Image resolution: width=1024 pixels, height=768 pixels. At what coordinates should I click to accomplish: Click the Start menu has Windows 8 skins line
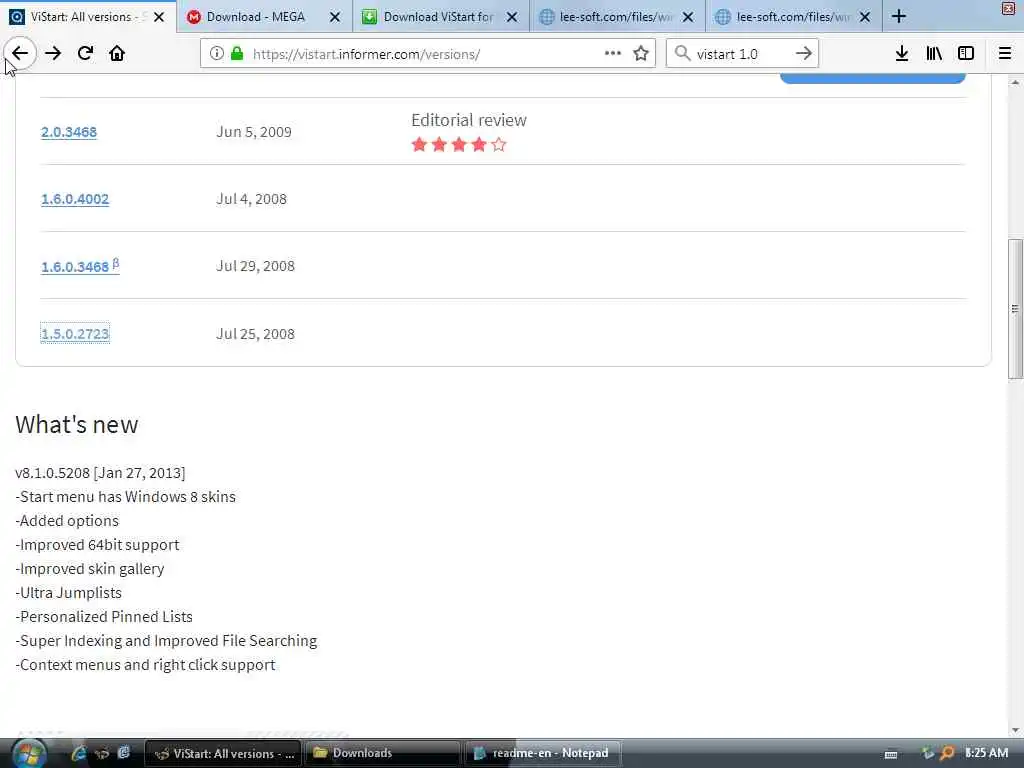click(125, 497)
